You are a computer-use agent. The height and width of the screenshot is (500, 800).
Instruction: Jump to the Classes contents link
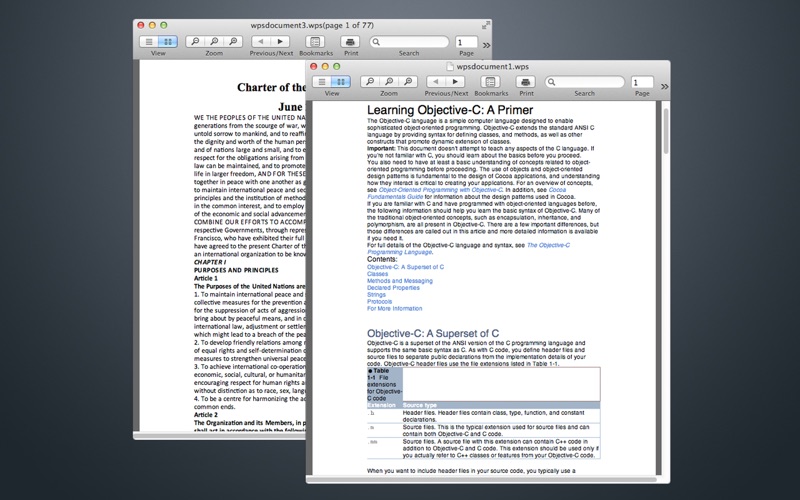[378, 274]
